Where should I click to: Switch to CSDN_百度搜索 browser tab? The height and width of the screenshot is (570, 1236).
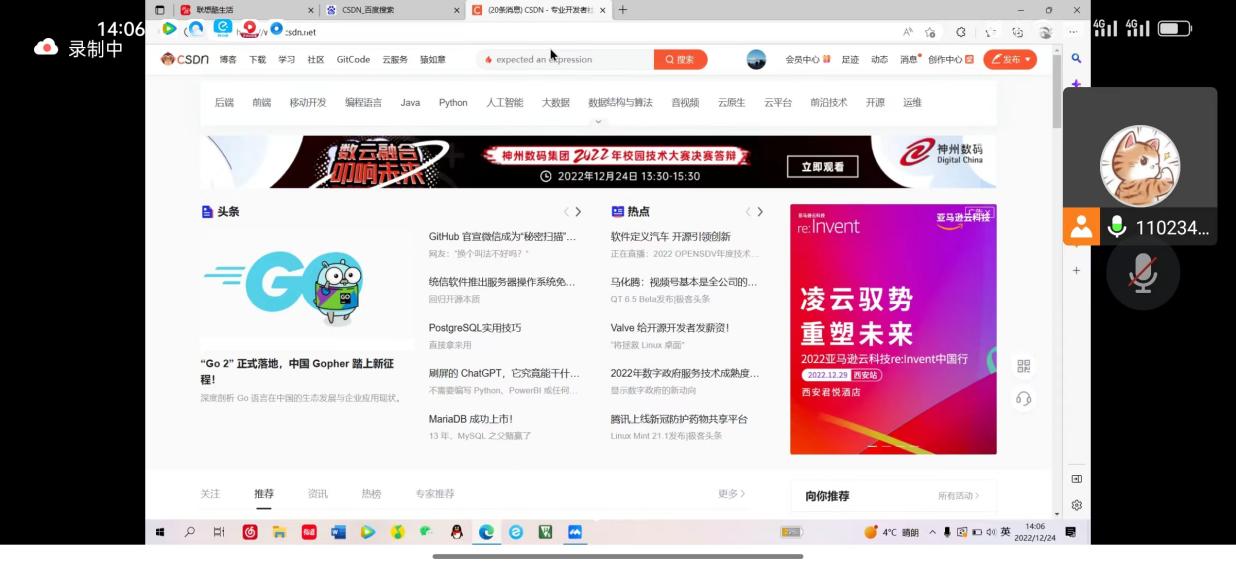[x=385, y=10]
